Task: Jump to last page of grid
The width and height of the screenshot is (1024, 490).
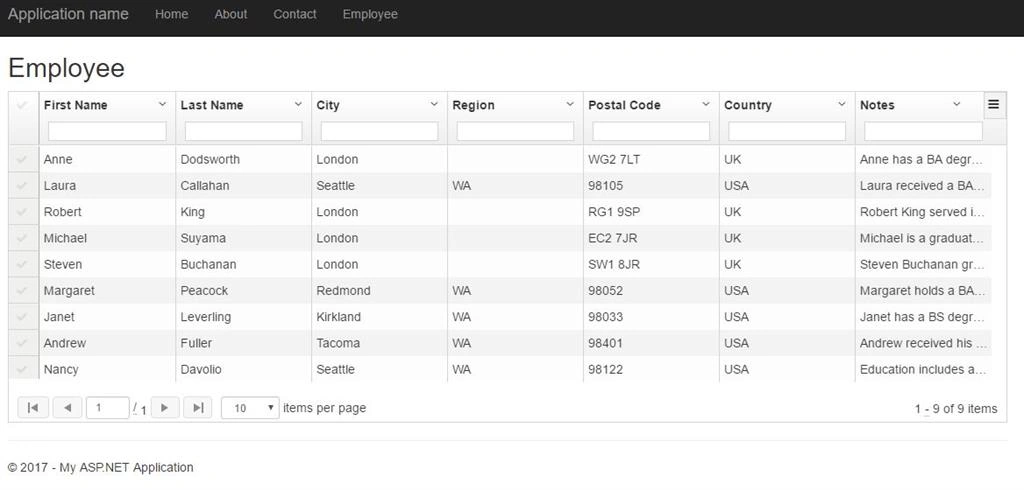Action: (x=198, y=408)
